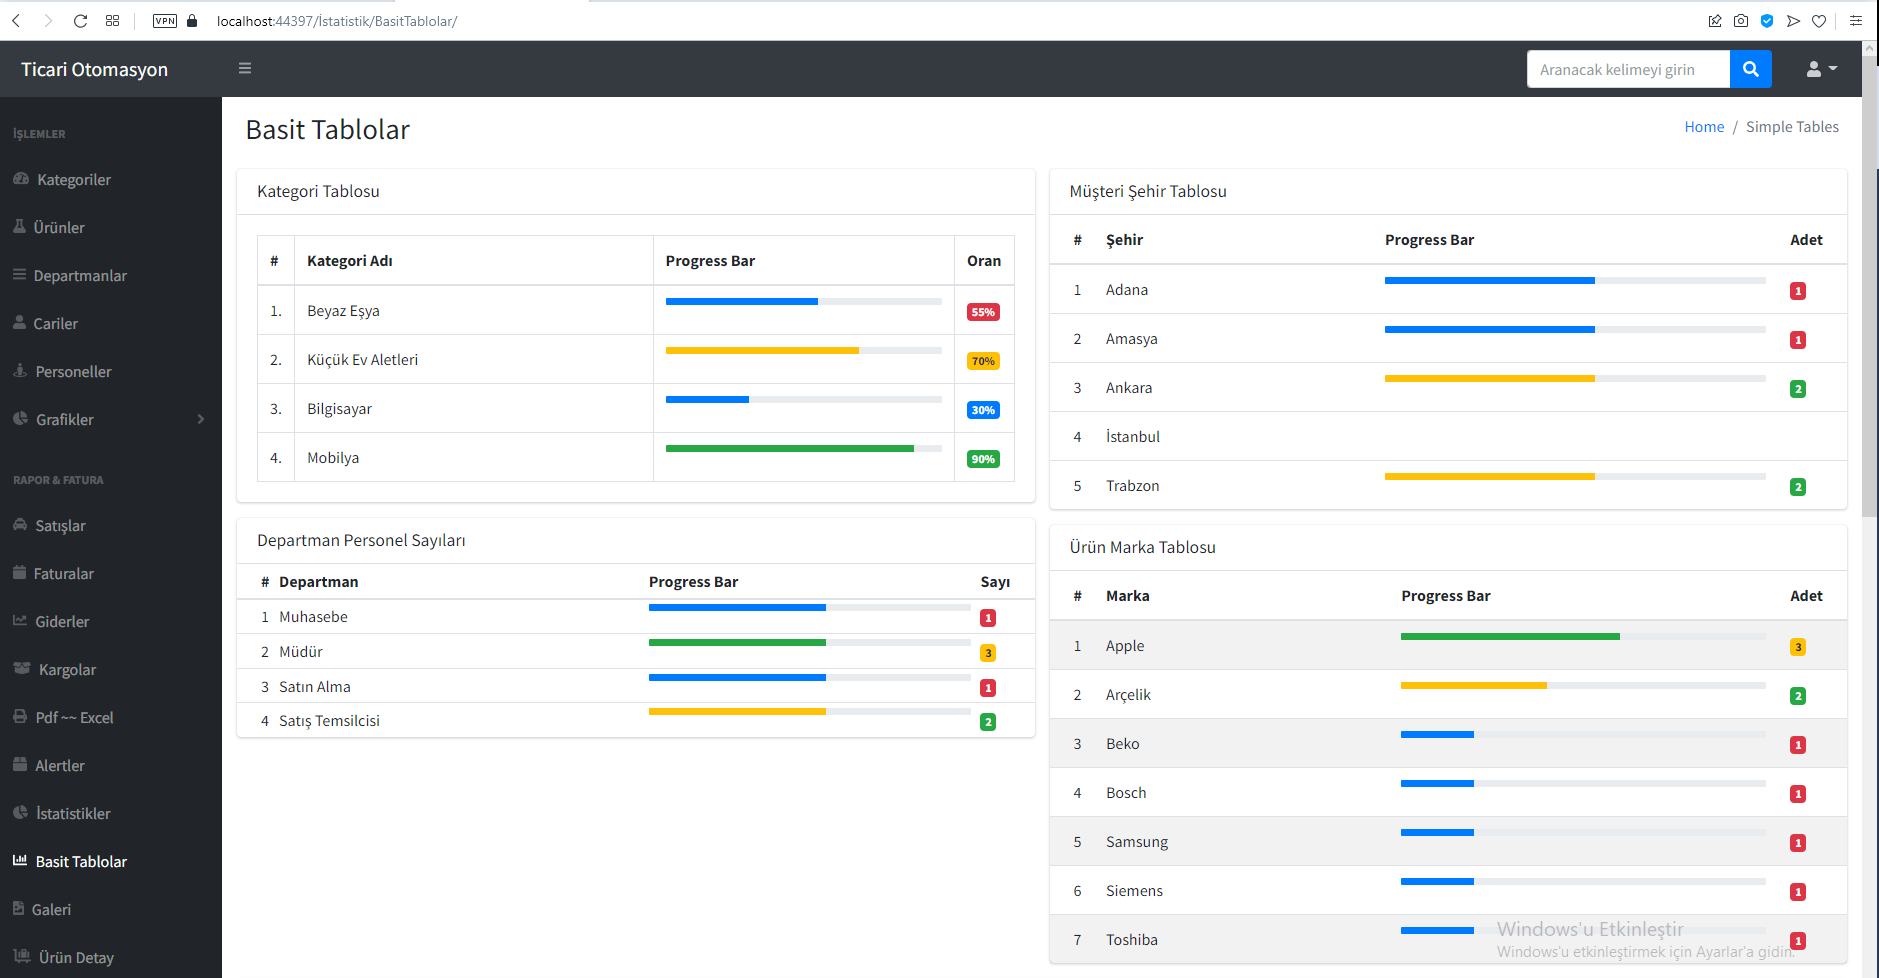
Task: Click the Beyaz Eşya progress bar
Action: [x=804, y=301]
